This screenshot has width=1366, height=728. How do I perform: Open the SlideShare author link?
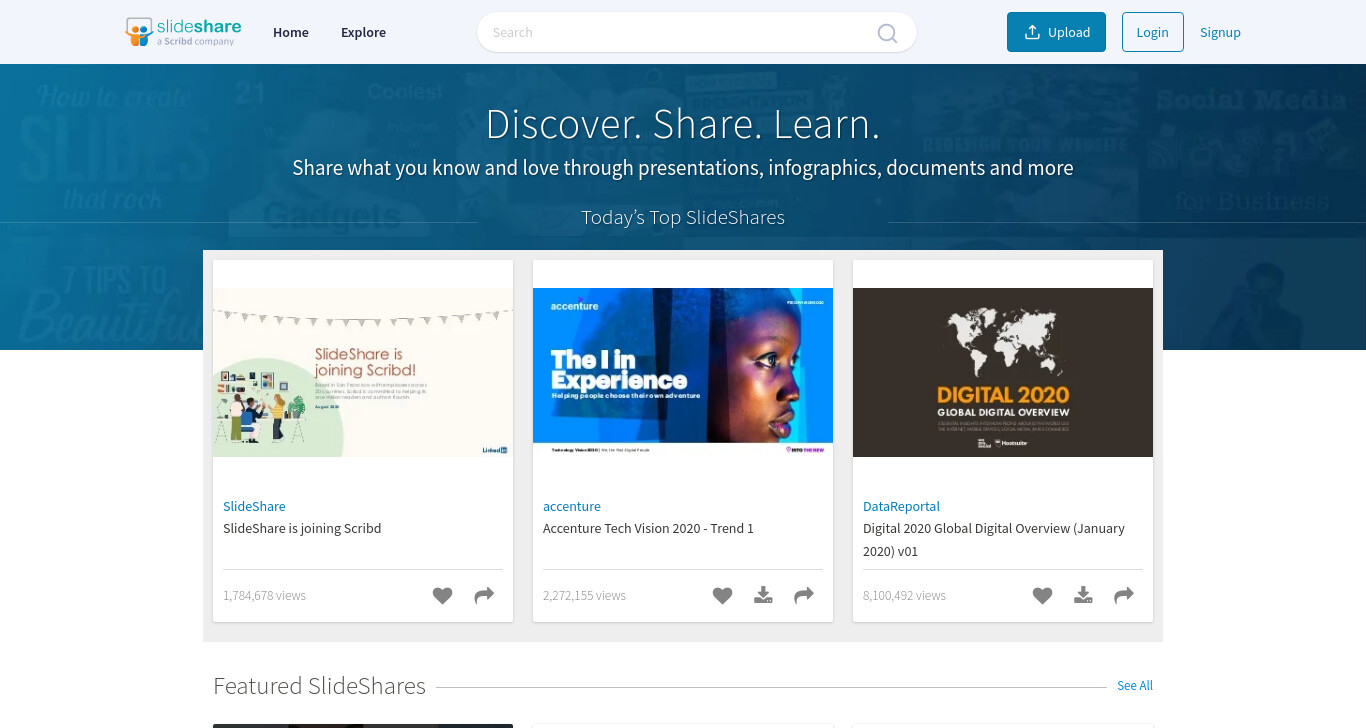(x=254, y=506)
